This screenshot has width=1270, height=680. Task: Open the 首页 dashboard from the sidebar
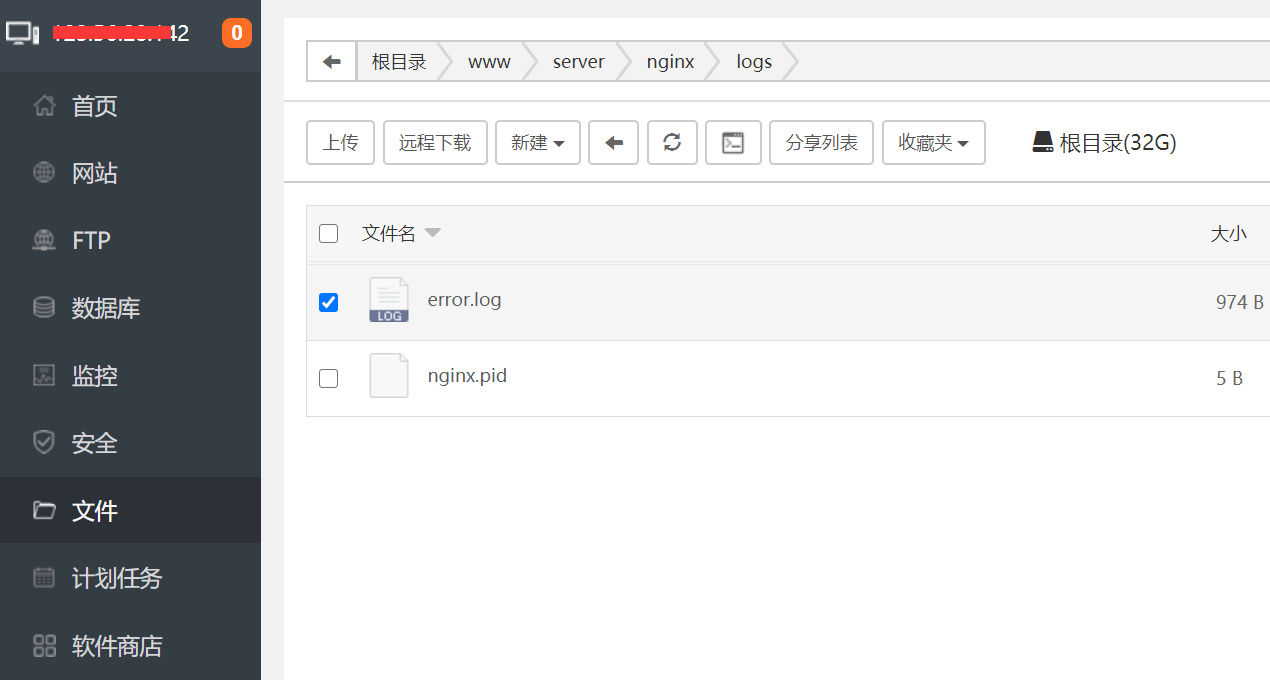[95, 106]
